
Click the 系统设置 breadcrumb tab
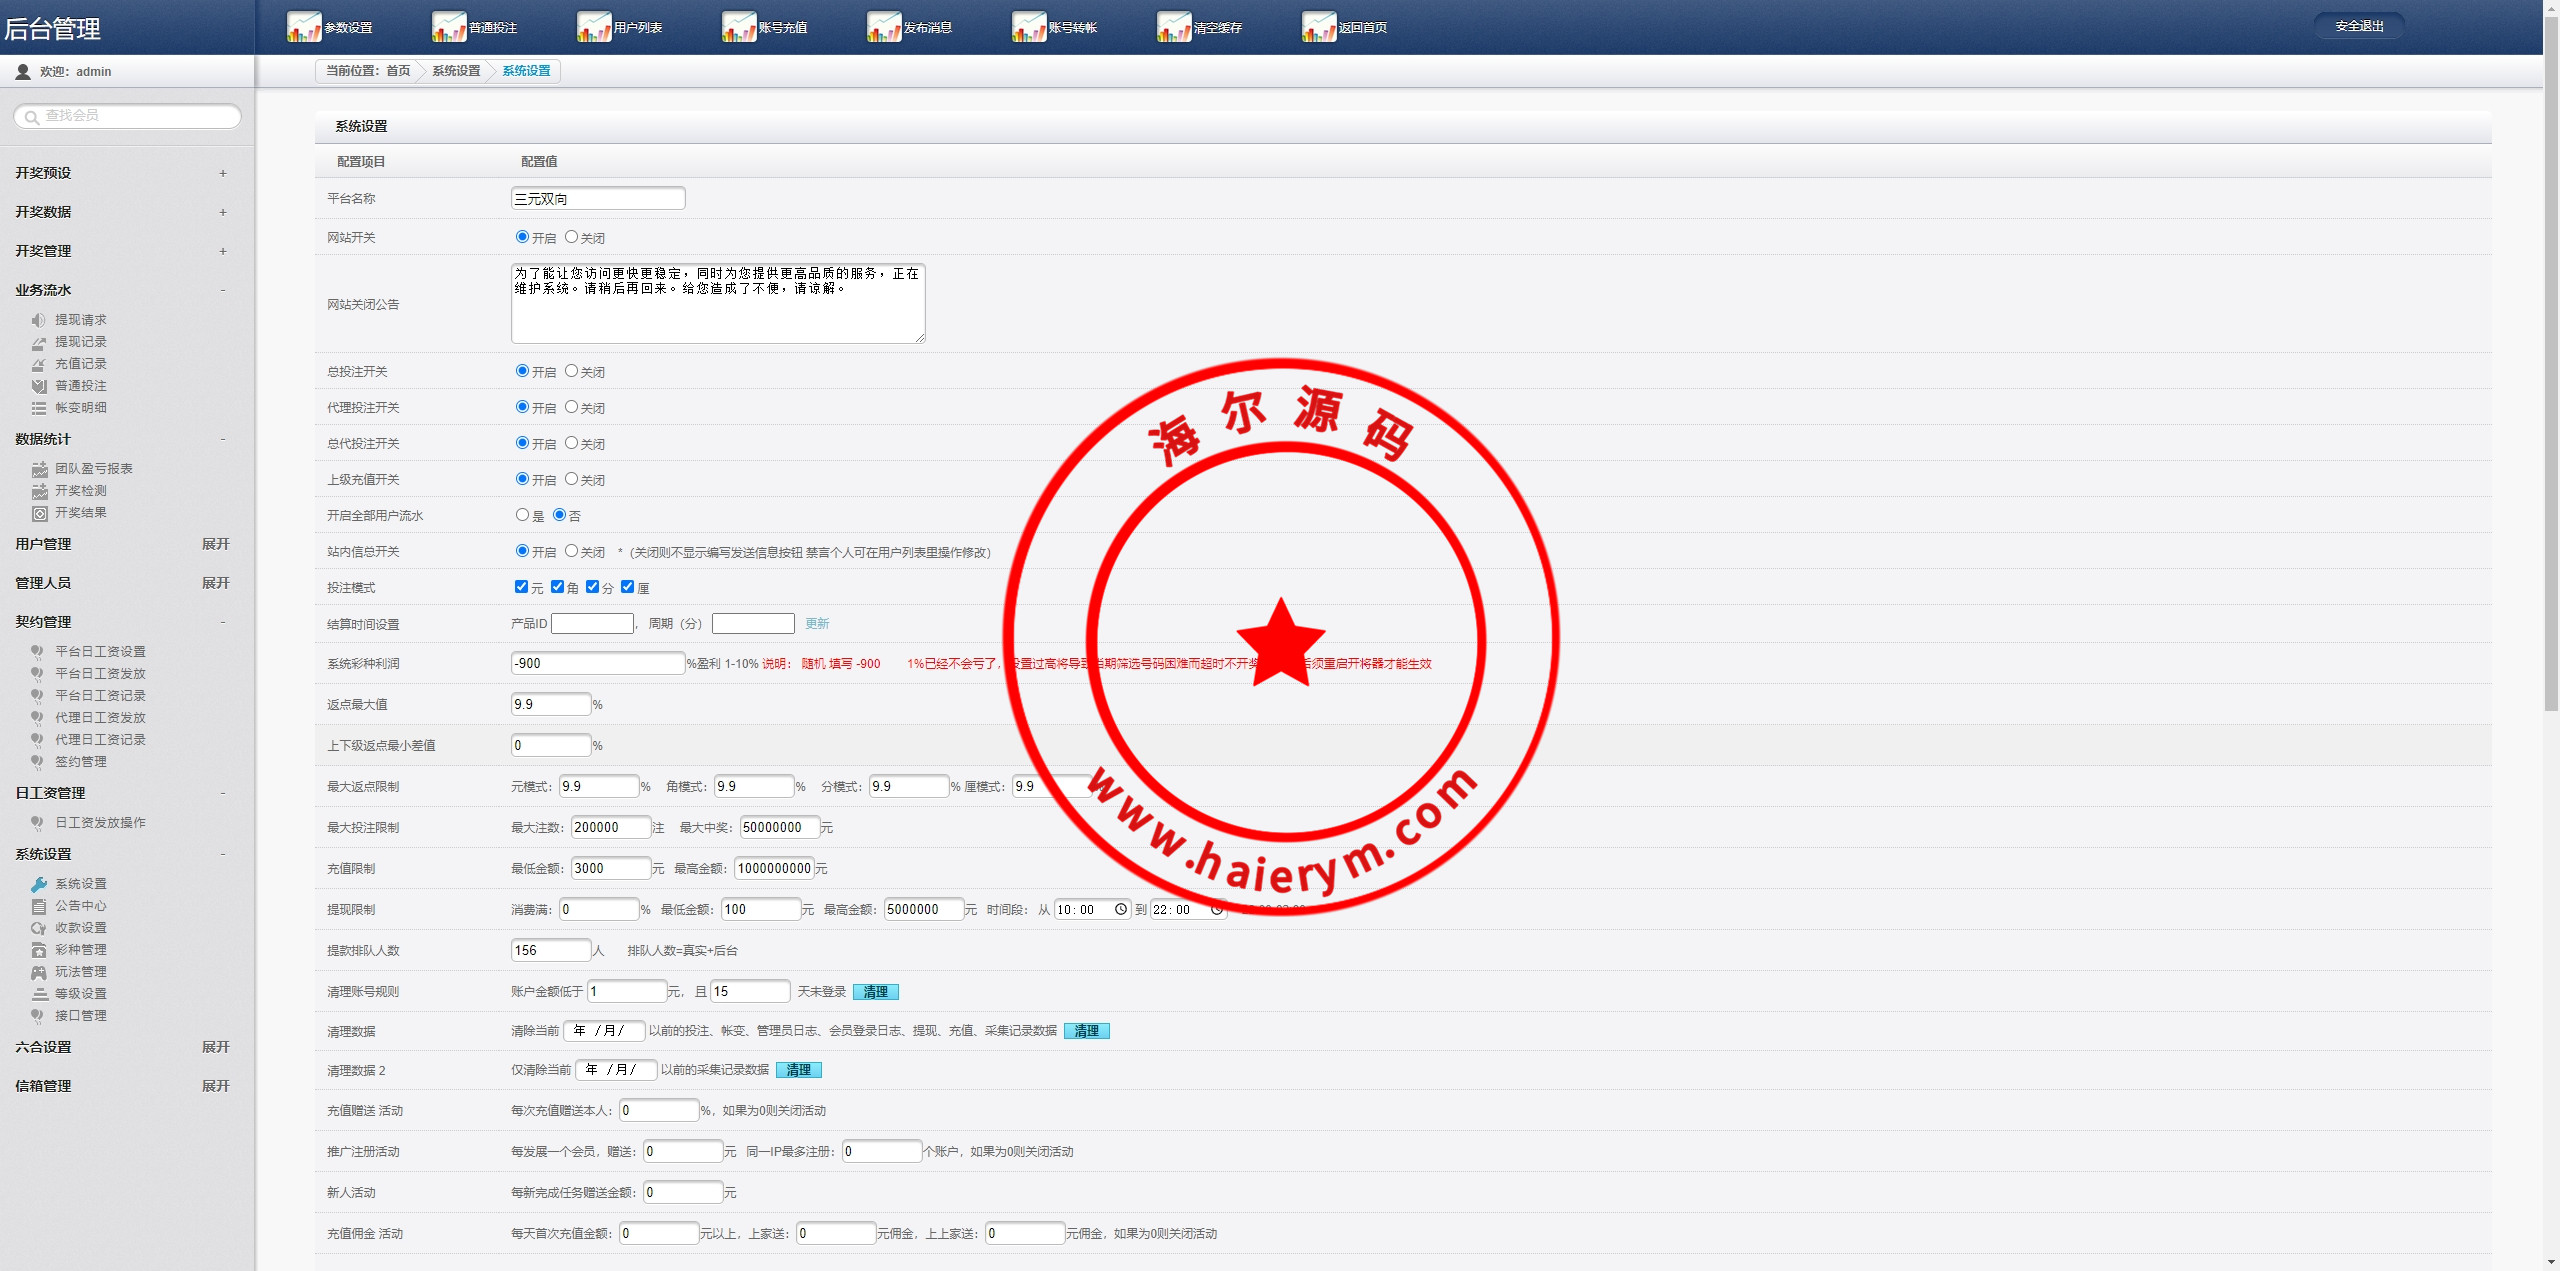tap(526, 71)
